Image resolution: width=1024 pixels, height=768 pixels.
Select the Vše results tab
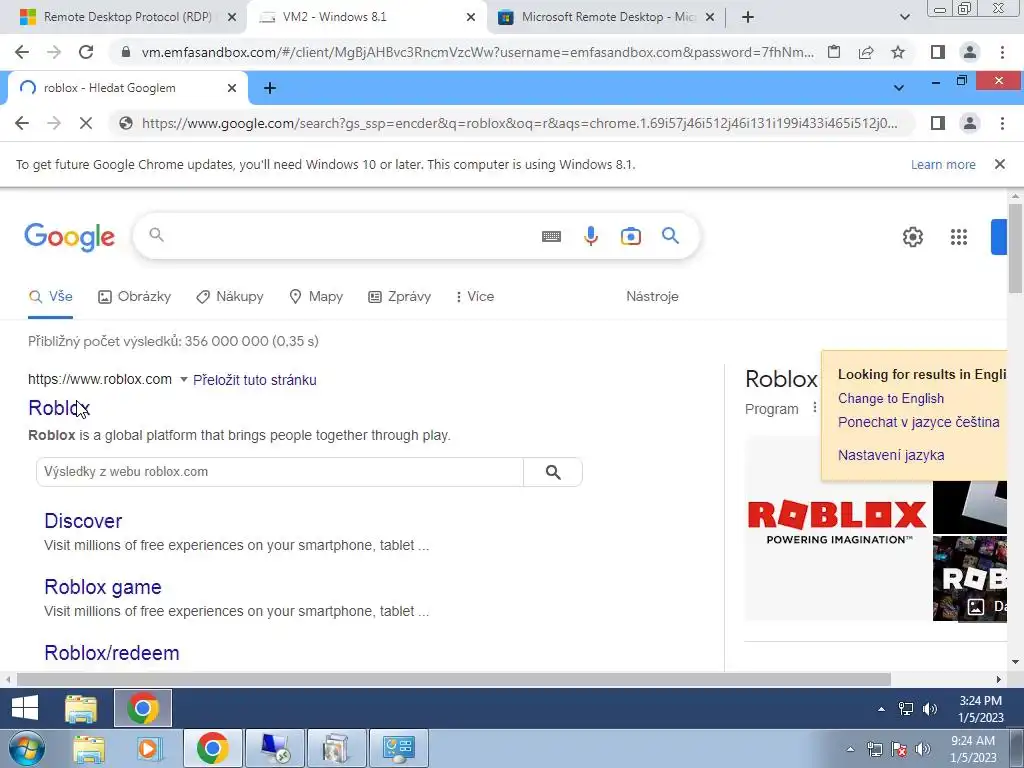[51, 296]
